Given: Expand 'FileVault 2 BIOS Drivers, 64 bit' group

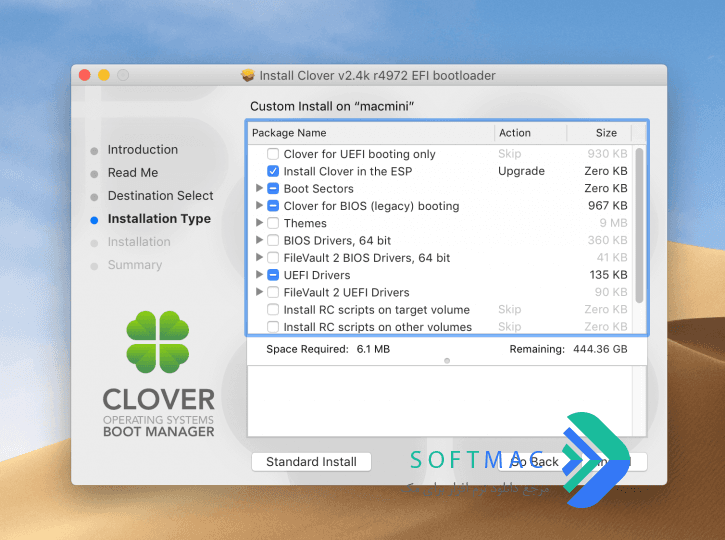Looking at the screenshot, I should [259, 257].
